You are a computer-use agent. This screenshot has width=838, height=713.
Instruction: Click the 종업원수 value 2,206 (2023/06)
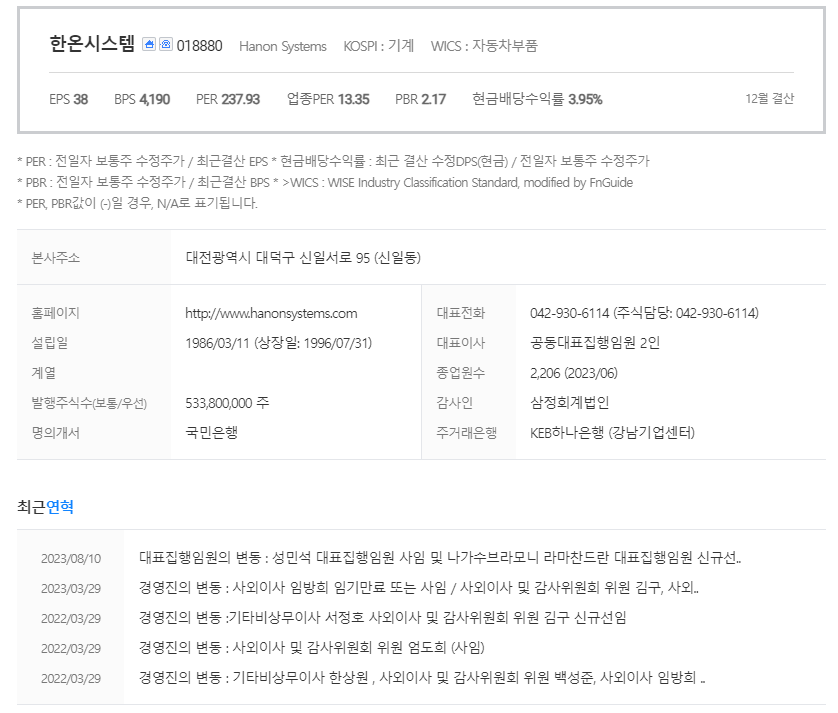pos(573,373)
